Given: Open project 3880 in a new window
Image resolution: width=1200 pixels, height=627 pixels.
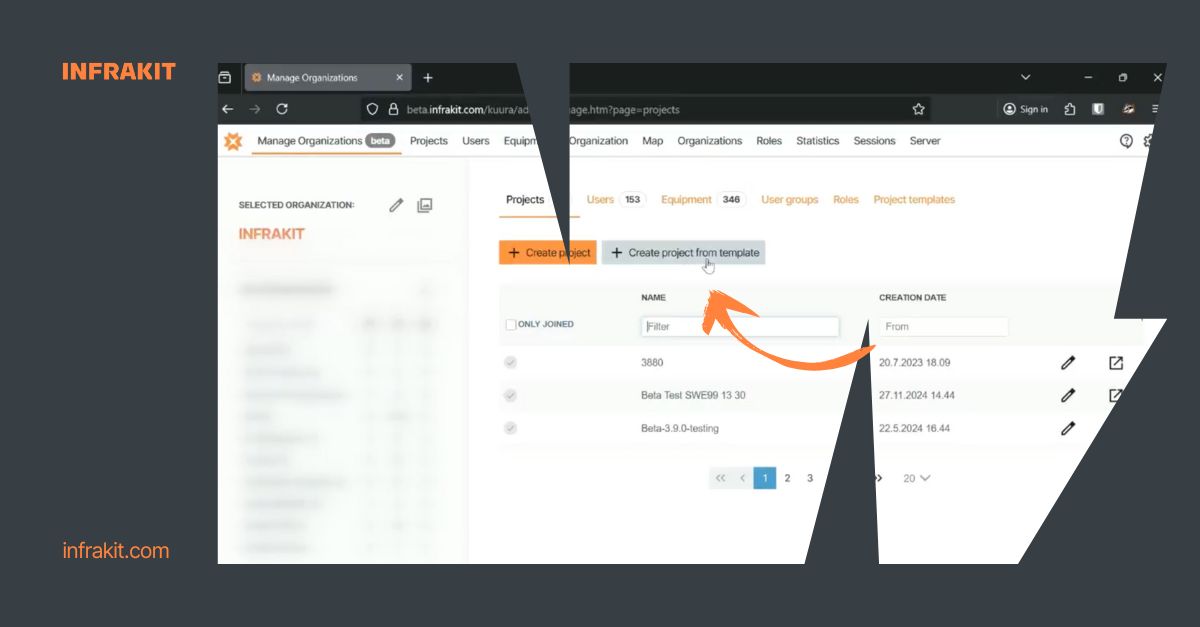Looking at the screenshot, I should click(x=1116, y=363).
